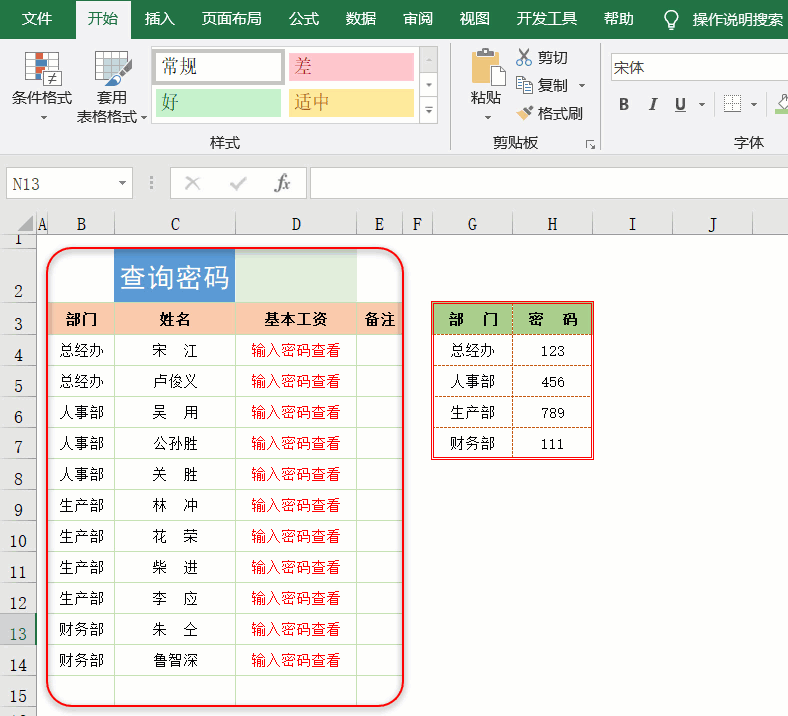Image resolution: width=788 pixels, height=716 pixels.
Task: Toggle underline formatting U
Action: [x=680, y=105]
